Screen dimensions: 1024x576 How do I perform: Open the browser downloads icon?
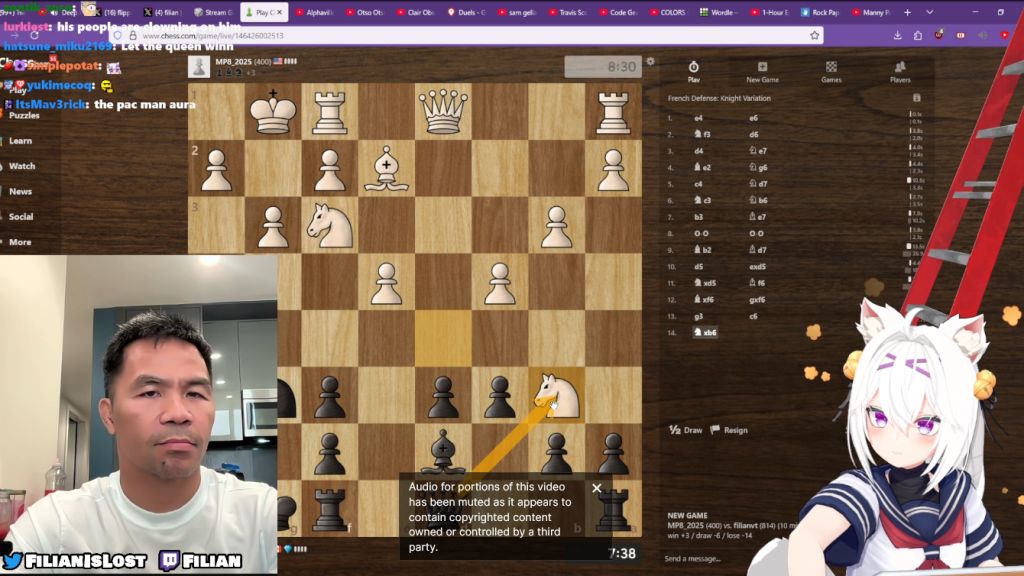[897, 35]
